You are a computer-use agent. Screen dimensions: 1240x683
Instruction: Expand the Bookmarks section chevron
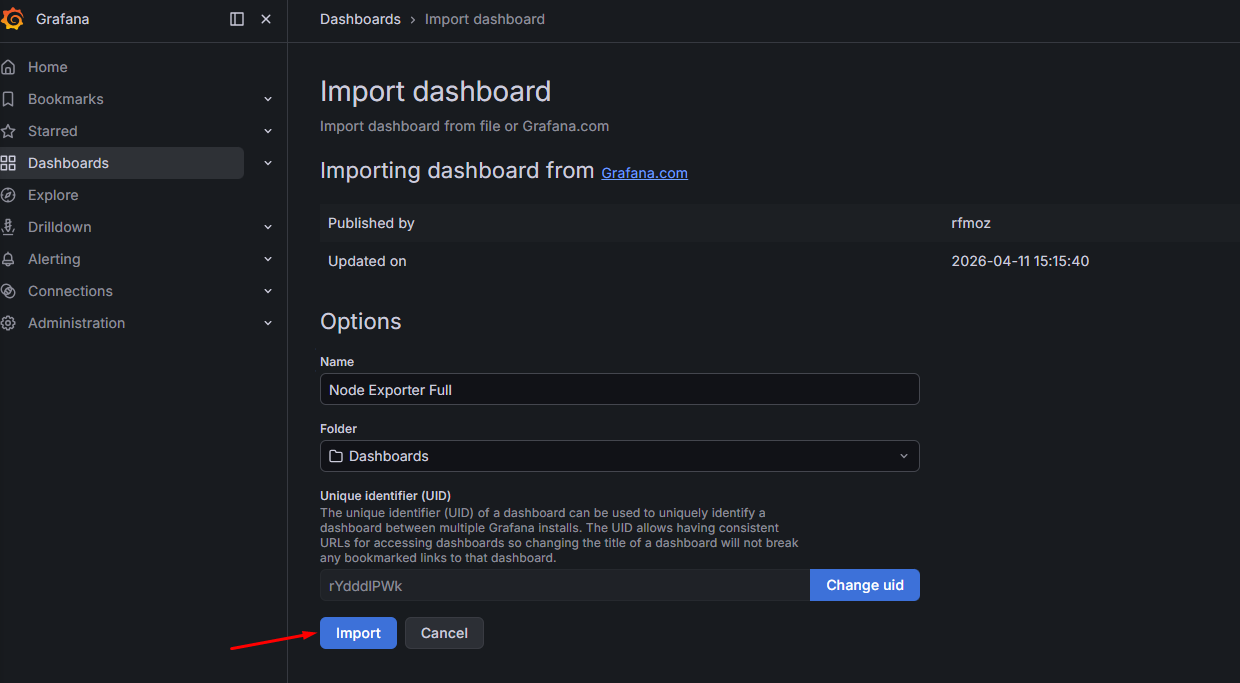click(268, 99)
